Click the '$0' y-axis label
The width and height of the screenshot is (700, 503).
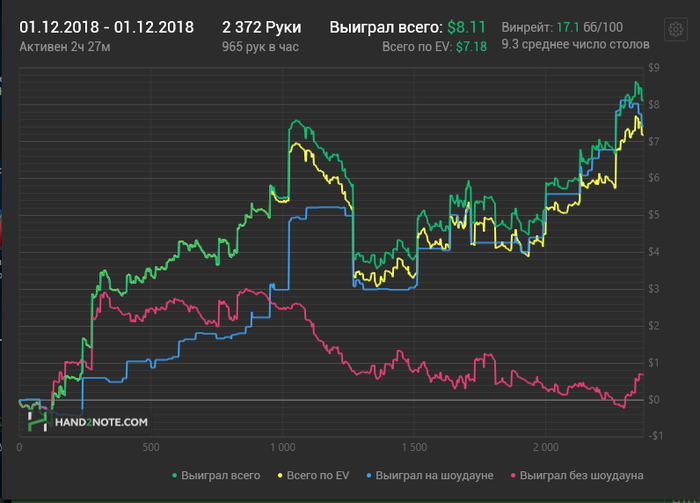click(x=654, y=399)
